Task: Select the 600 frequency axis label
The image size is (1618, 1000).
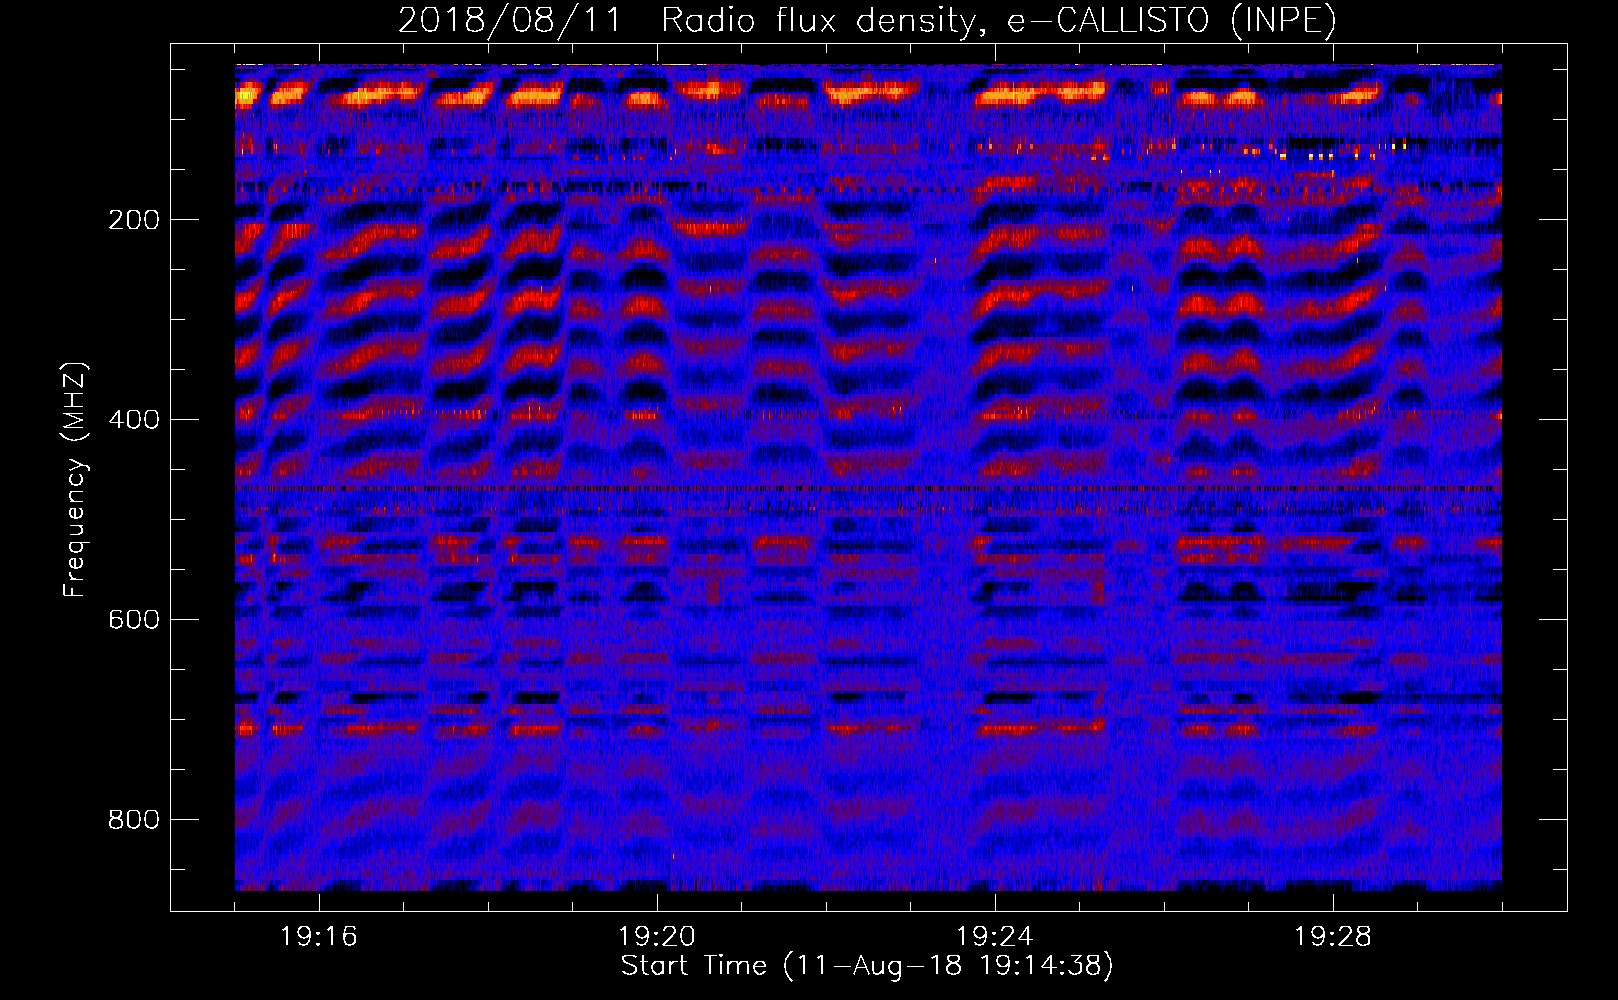Action: pos(134,619)
